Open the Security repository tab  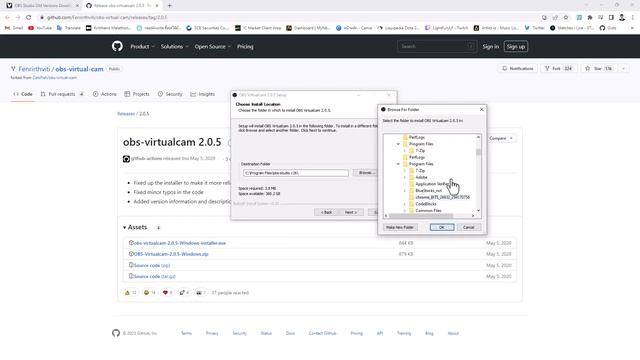point(170,94)
